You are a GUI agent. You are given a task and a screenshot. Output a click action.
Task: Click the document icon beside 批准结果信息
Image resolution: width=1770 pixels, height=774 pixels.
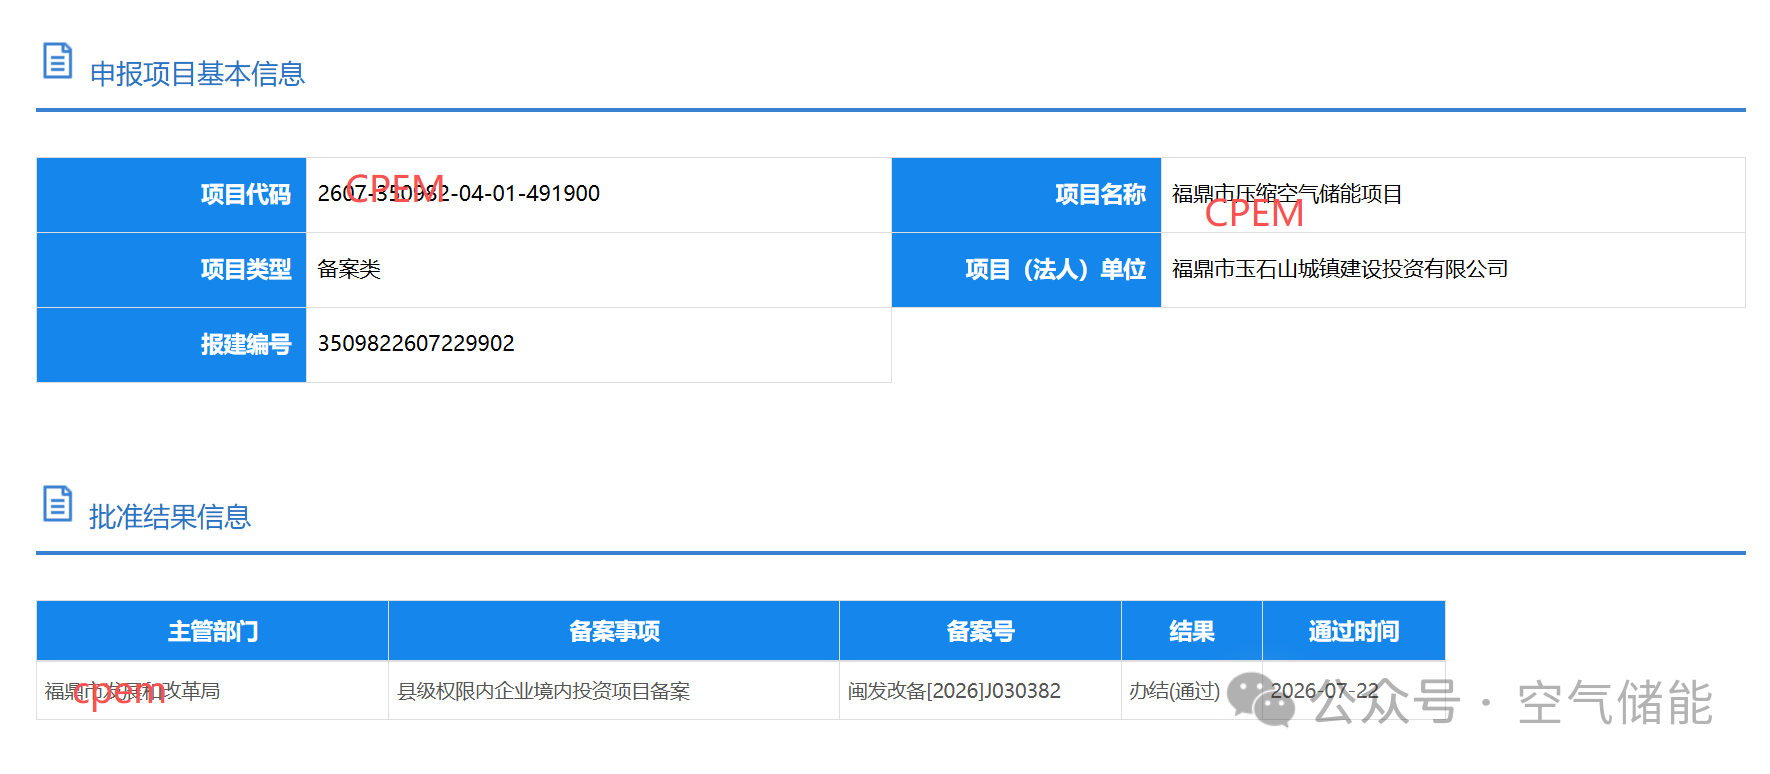pos(57,504)
